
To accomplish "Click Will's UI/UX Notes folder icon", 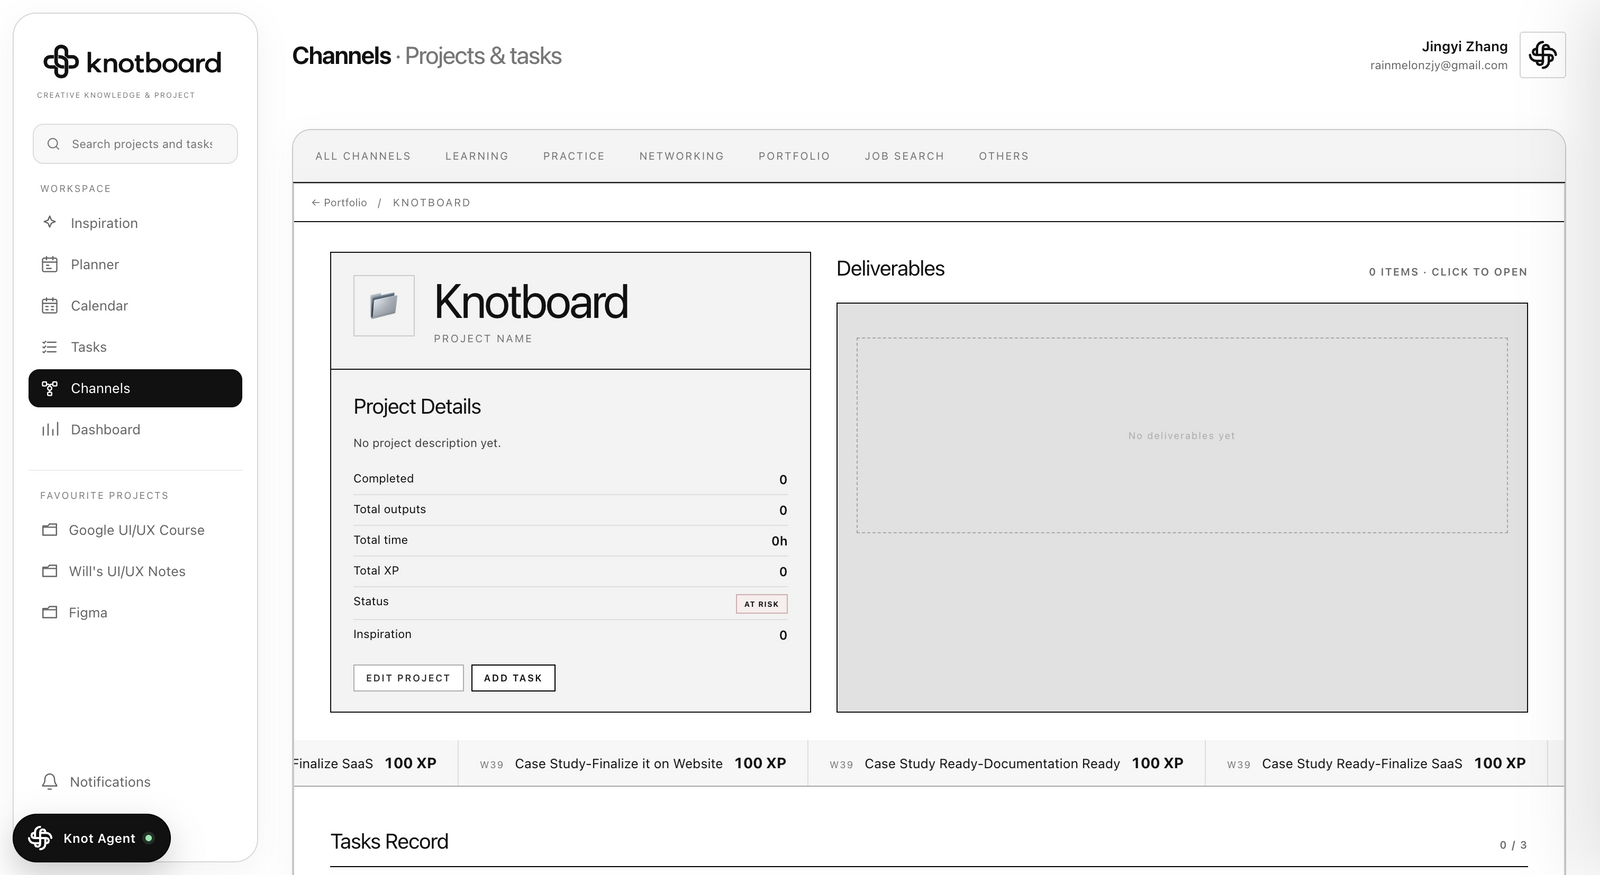I will click(50, 571).
